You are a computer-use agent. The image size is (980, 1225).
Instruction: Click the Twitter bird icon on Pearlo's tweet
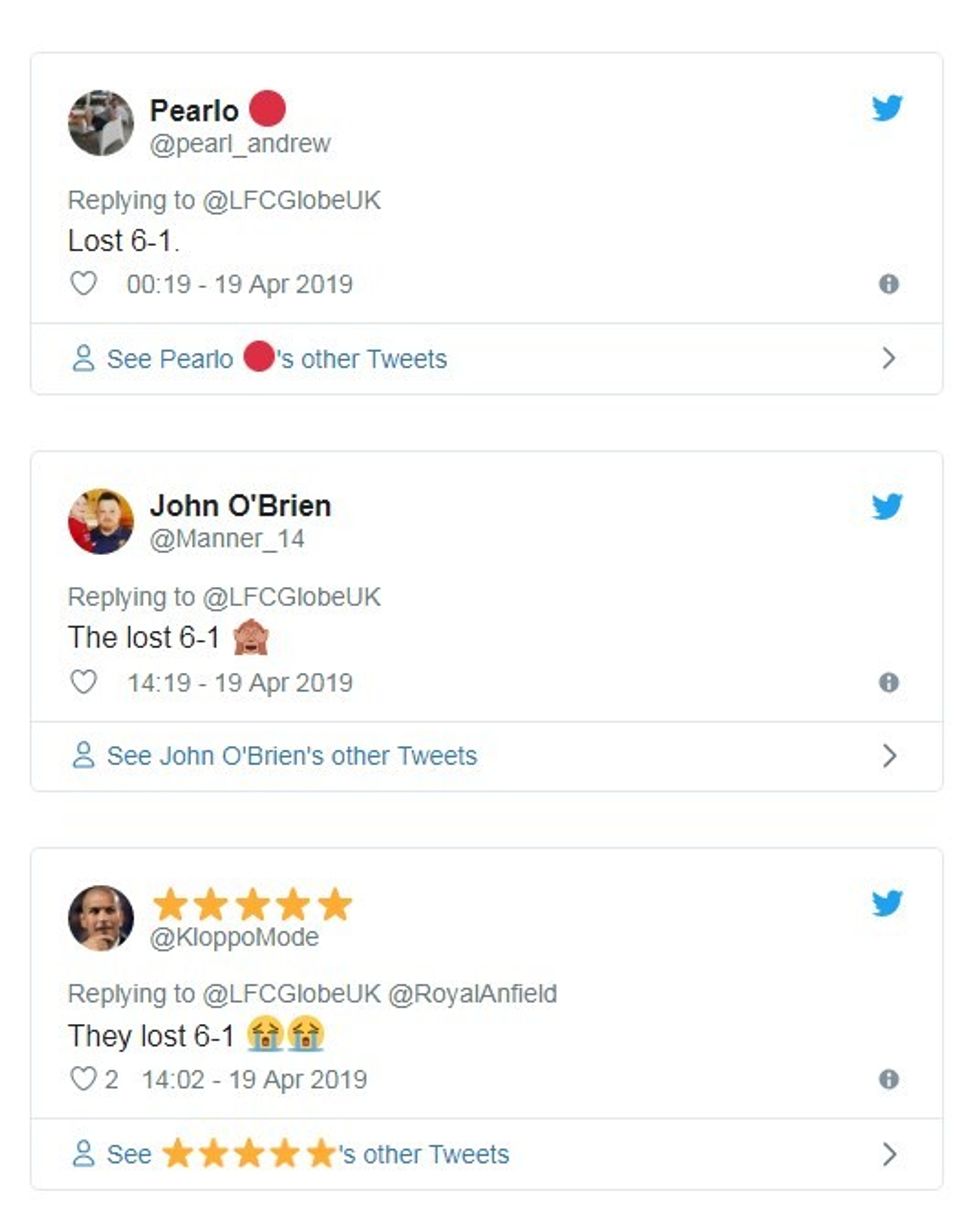tap(887, 108)
